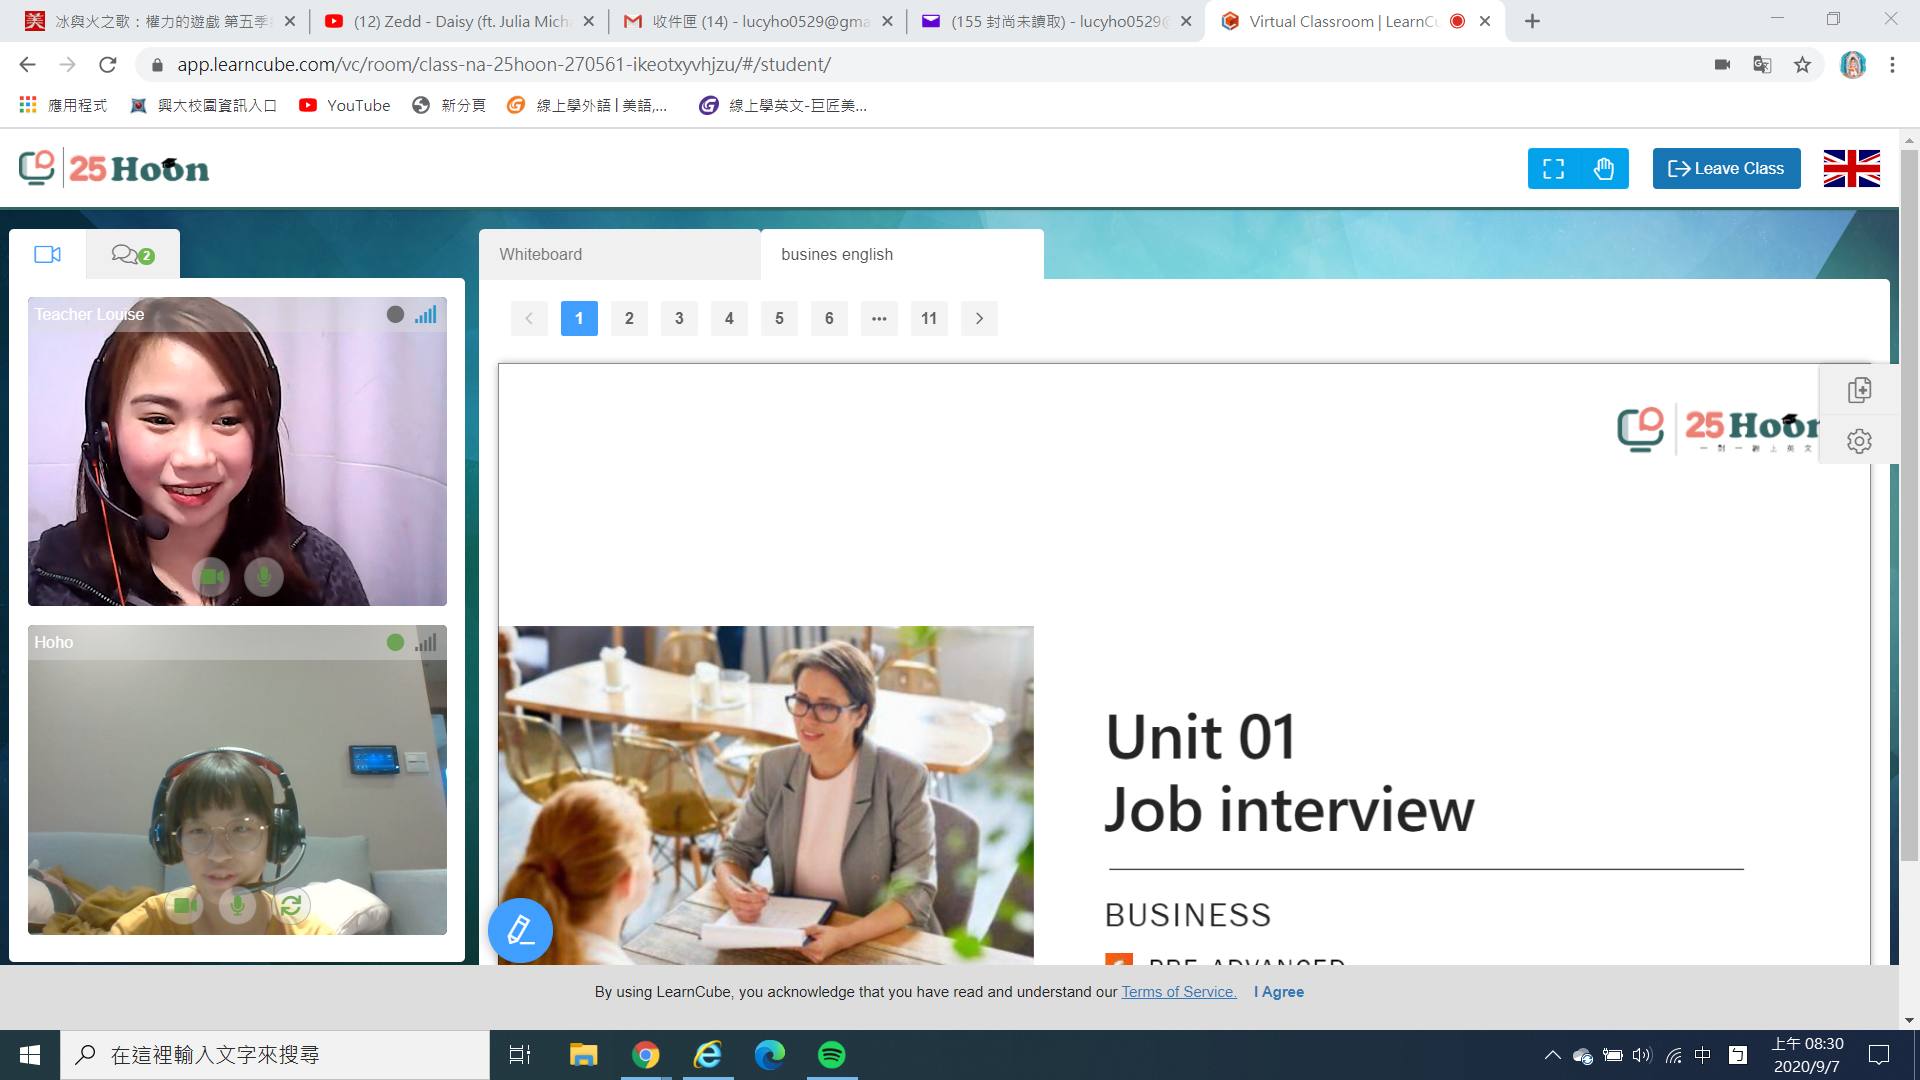Image resolution: width=1920 pixels, height=1080 pixels.
Task: Click I Agree on the terms banner
Action: pyautogui.click(x=1279, y=992)
